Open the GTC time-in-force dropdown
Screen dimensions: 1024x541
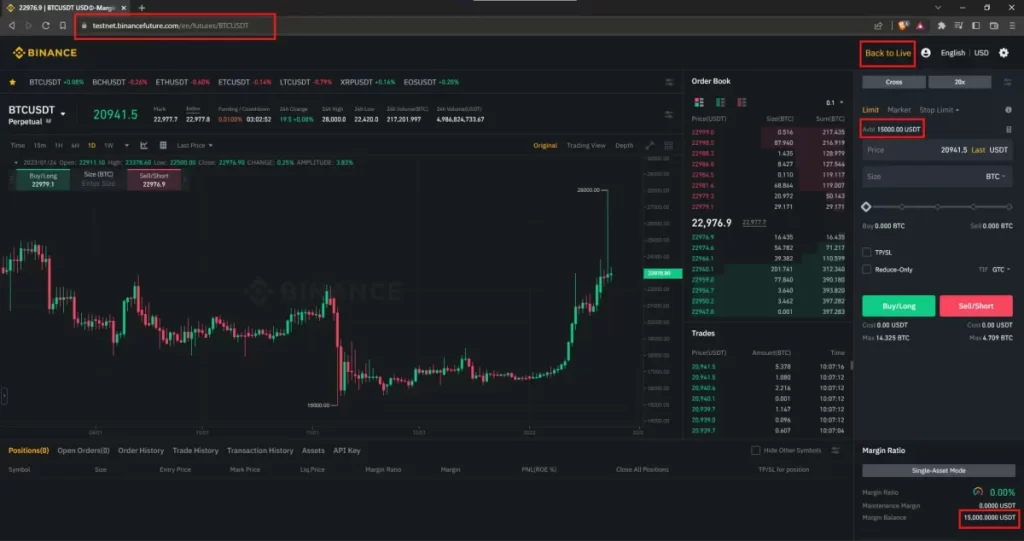point(990,270)
